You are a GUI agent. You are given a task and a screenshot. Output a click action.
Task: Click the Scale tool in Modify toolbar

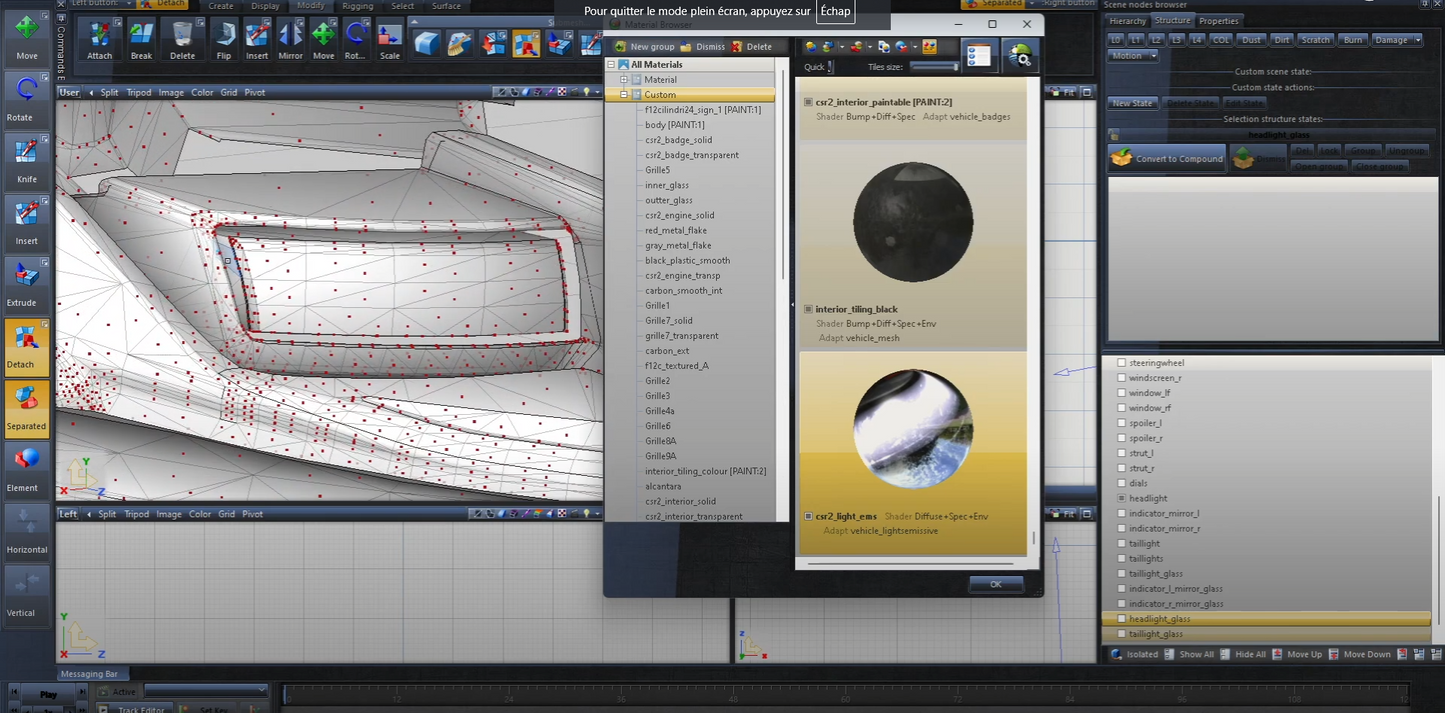(389, 37)
